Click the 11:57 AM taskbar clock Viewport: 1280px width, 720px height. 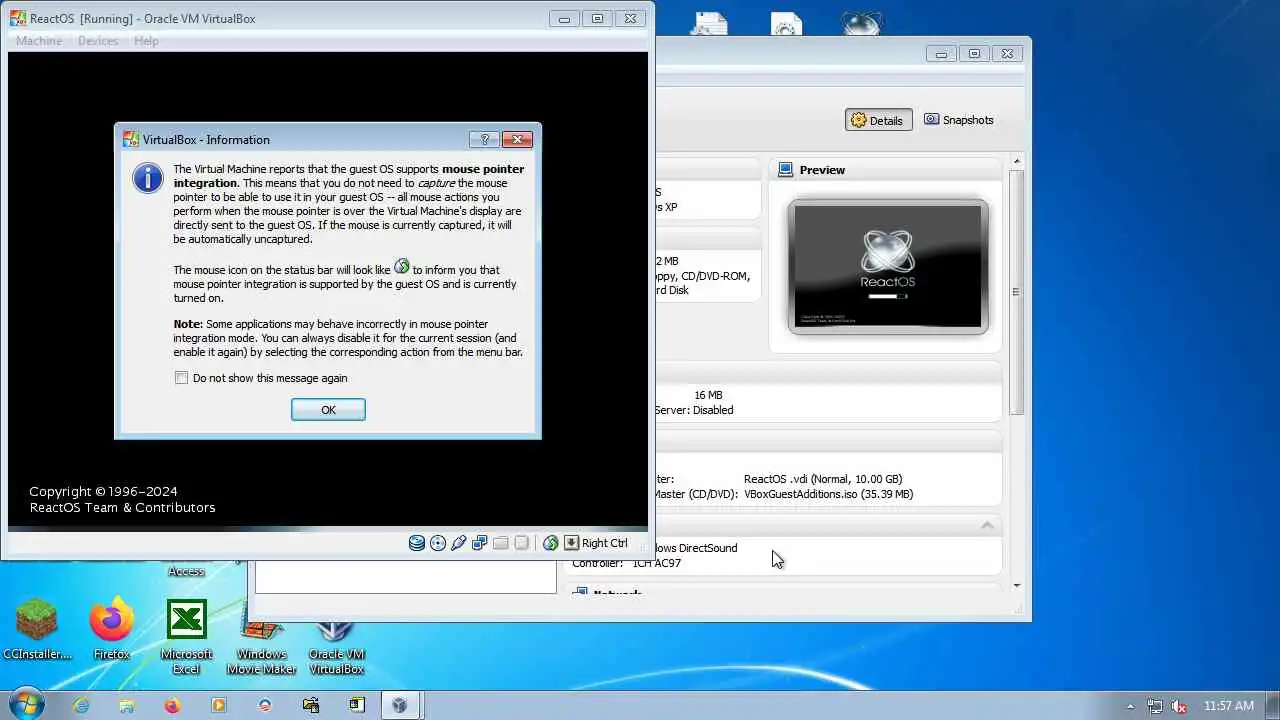pyautogui.click(x=1229, y=706)
